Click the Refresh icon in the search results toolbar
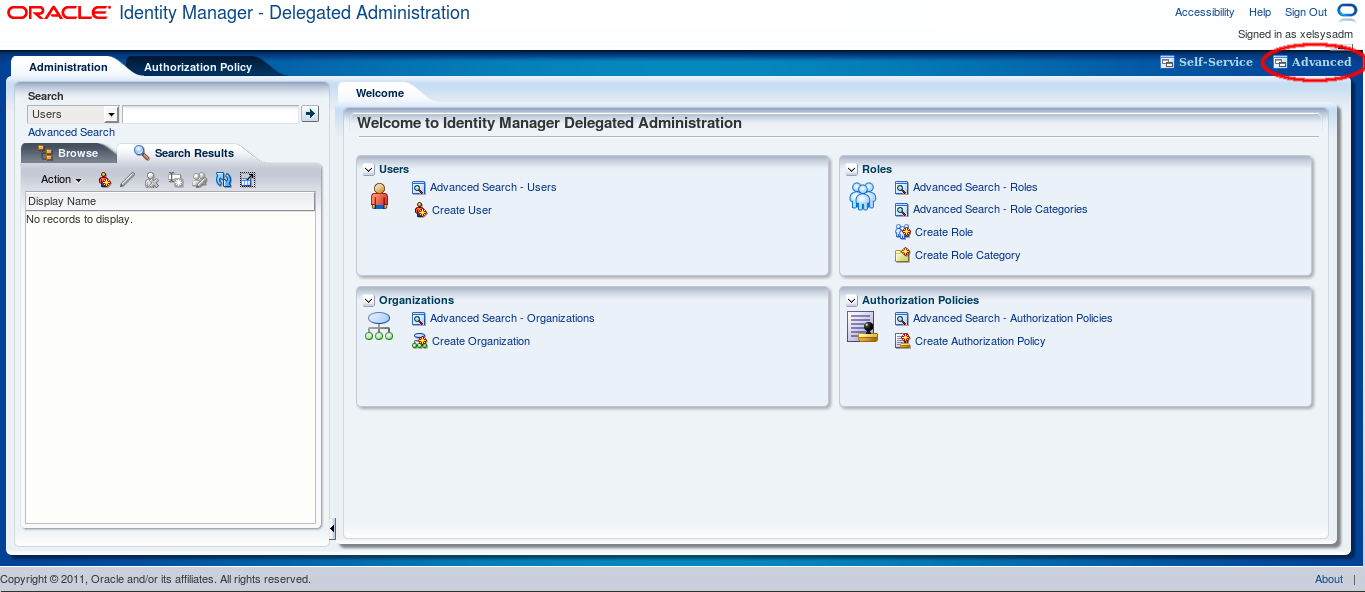 tap(223, 179)
